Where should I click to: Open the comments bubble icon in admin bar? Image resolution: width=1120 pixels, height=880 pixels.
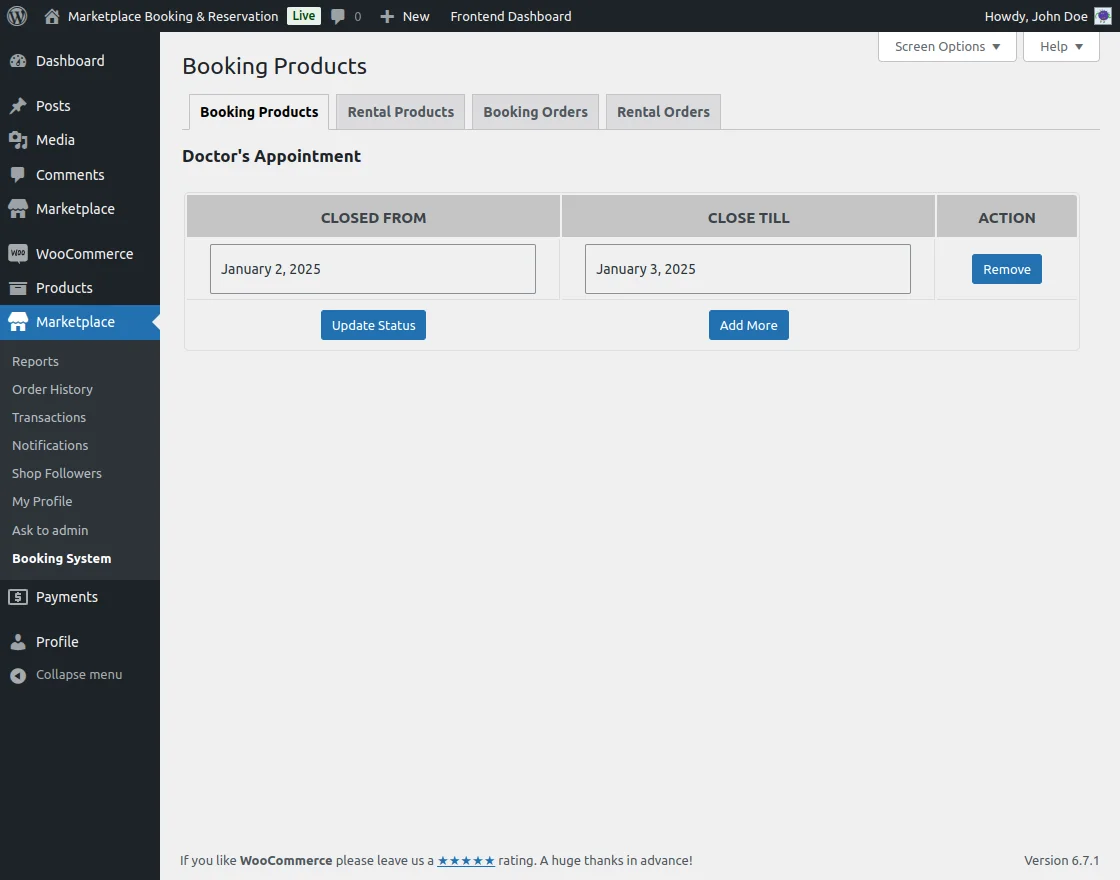[338, 16]
